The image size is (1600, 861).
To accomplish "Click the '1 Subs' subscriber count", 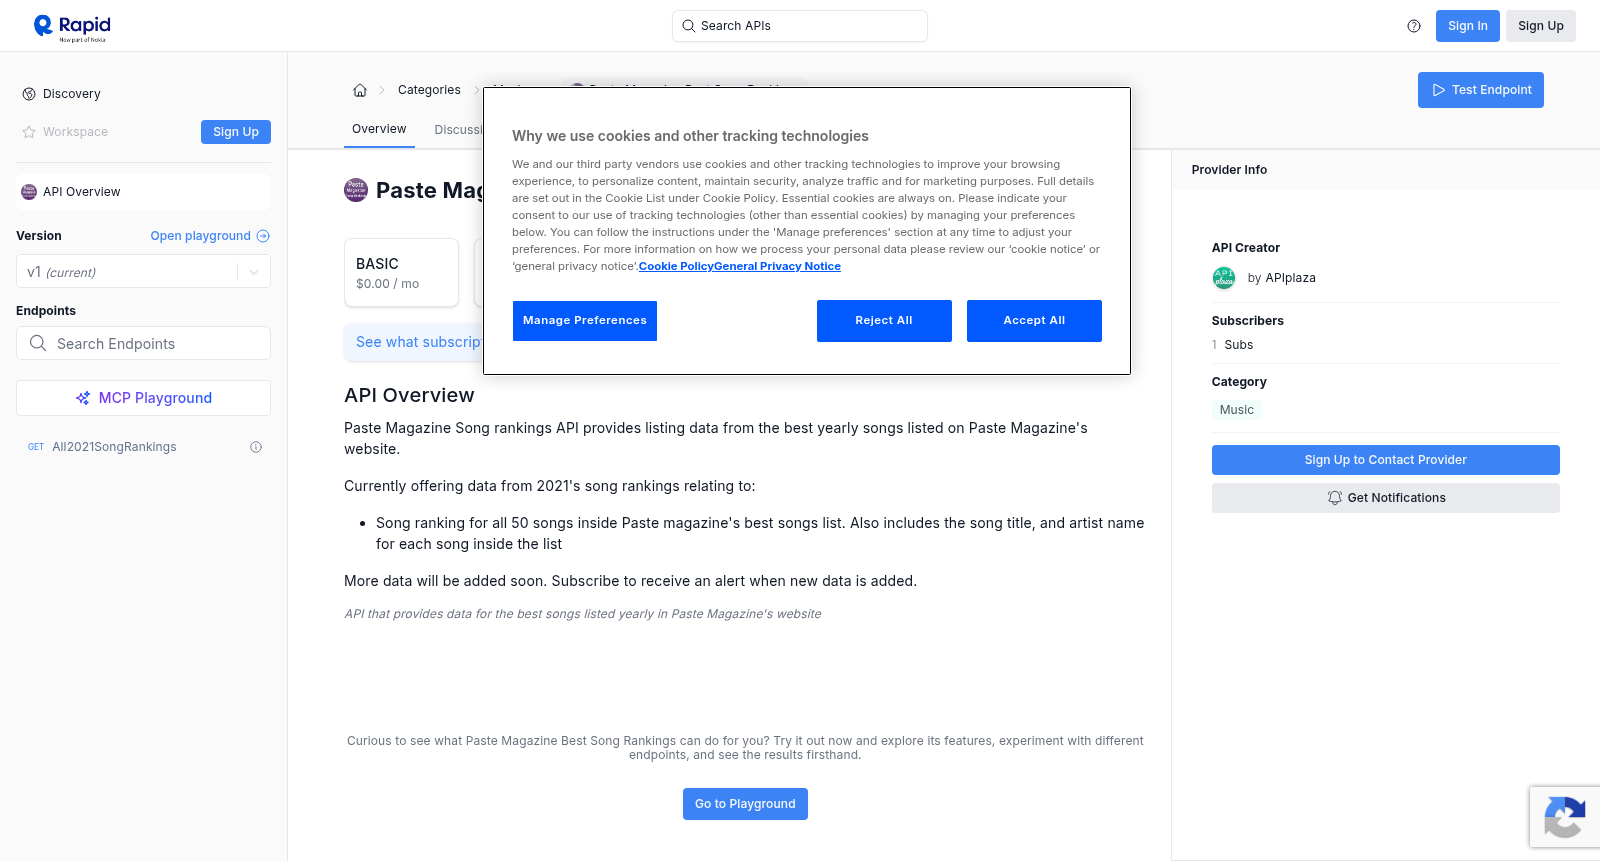I will tap(1232, 345).
